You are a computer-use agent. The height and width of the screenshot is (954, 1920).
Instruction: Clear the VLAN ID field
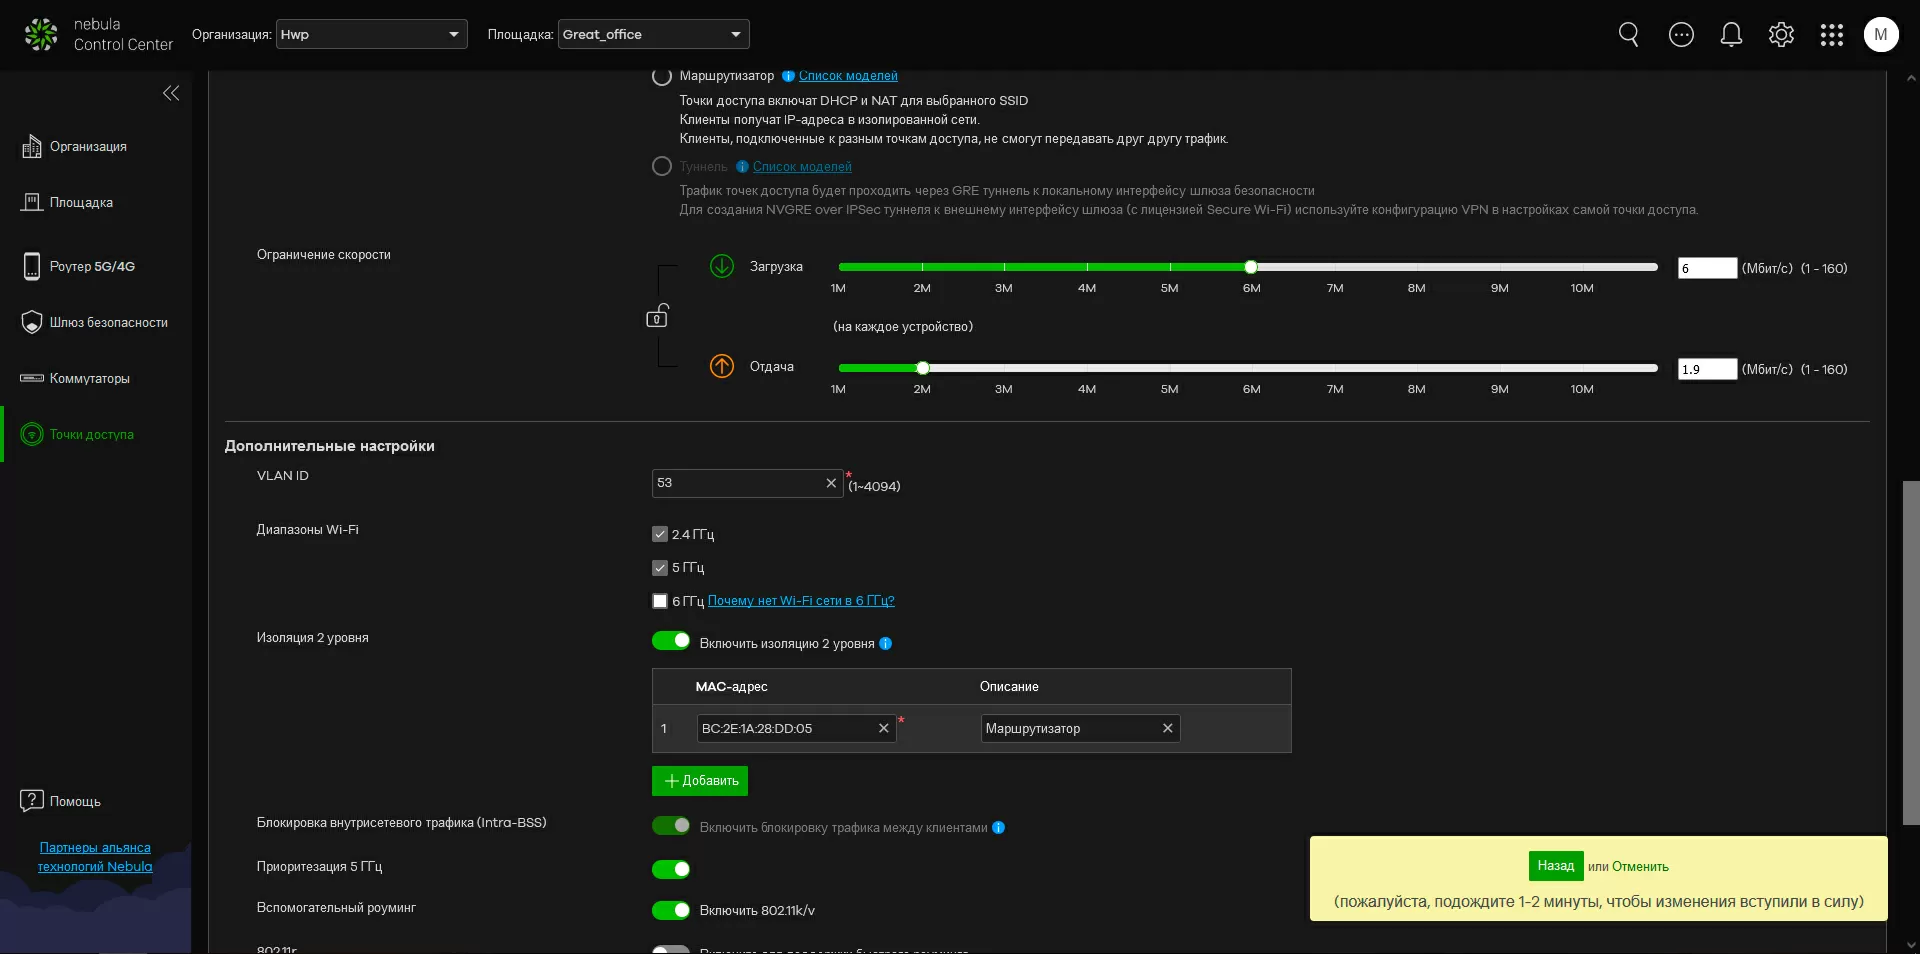(x=831, y=483)
